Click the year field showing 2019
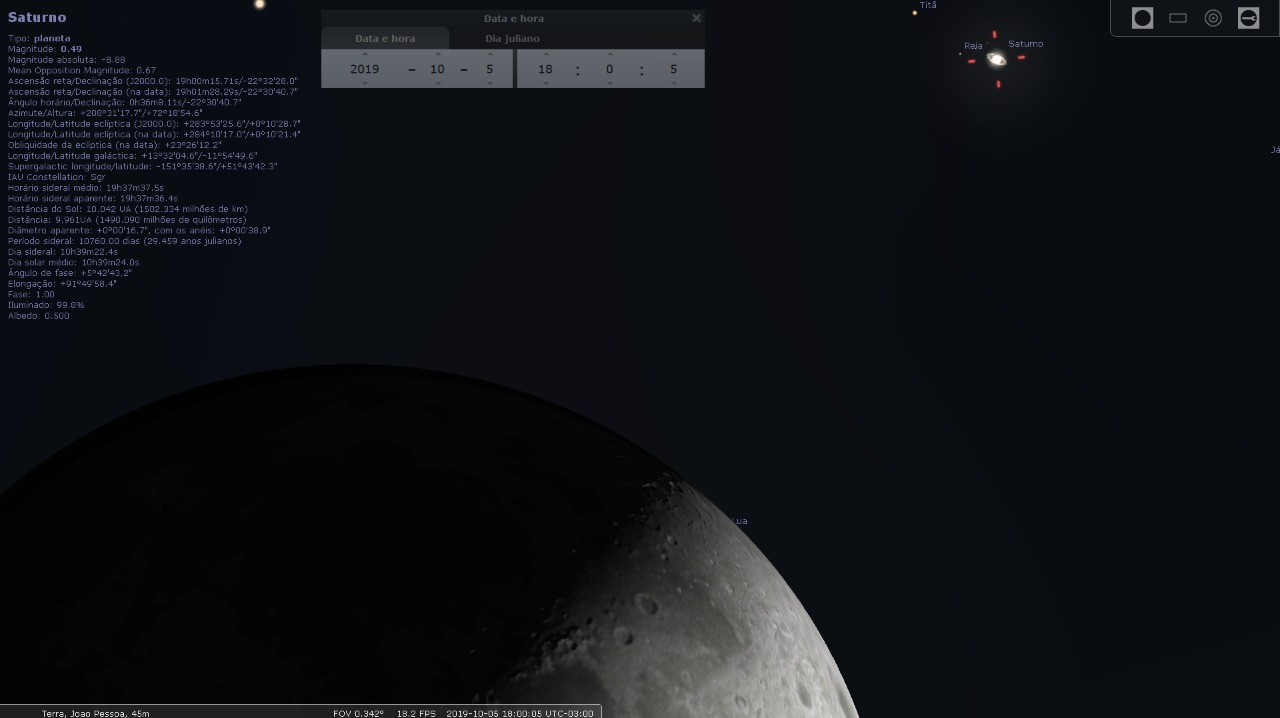The width and height of the screenshot is (1280, 718). 364,69
